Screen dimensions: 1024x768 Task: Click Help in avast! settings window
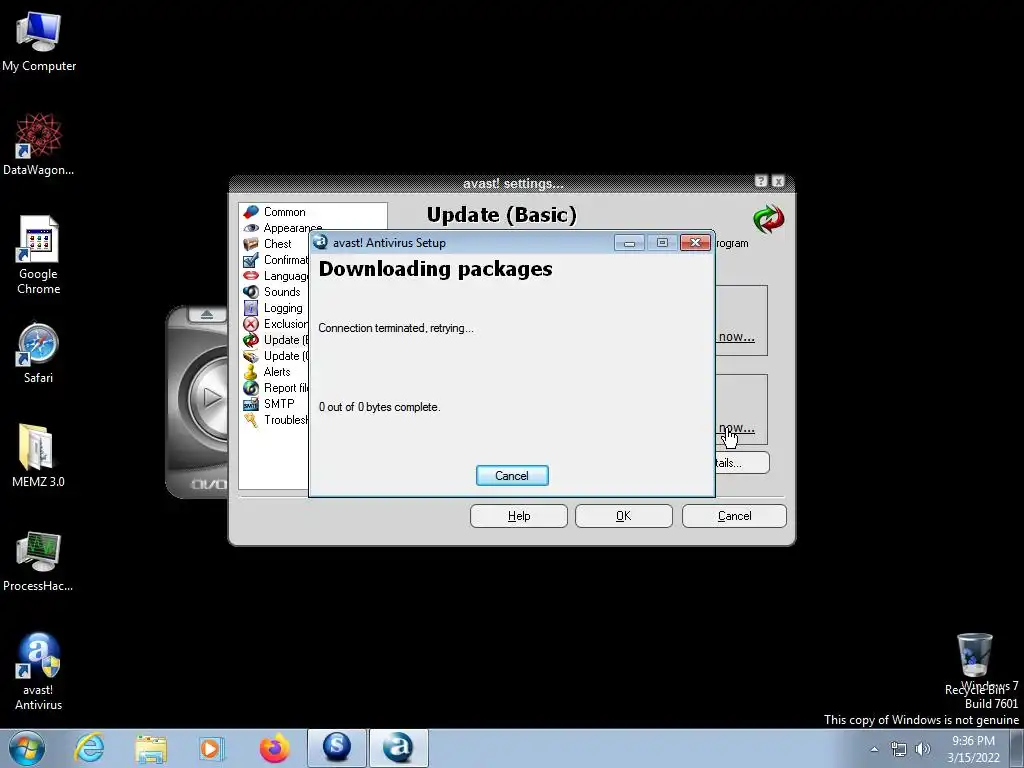519,516
